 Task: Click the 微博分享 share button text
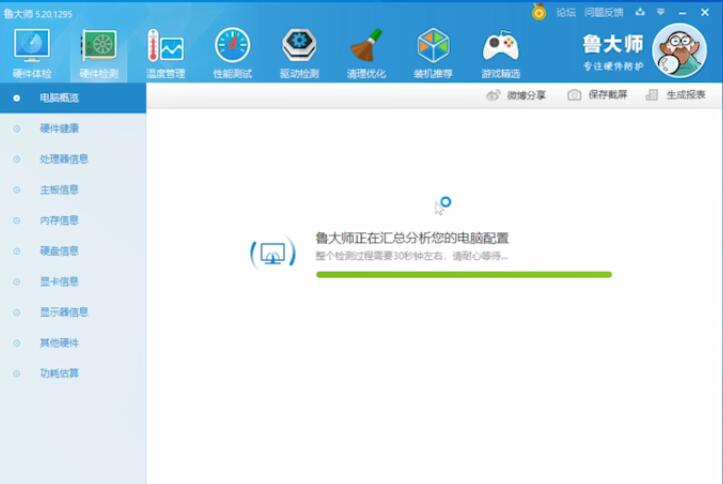click(x=526, y=95)
